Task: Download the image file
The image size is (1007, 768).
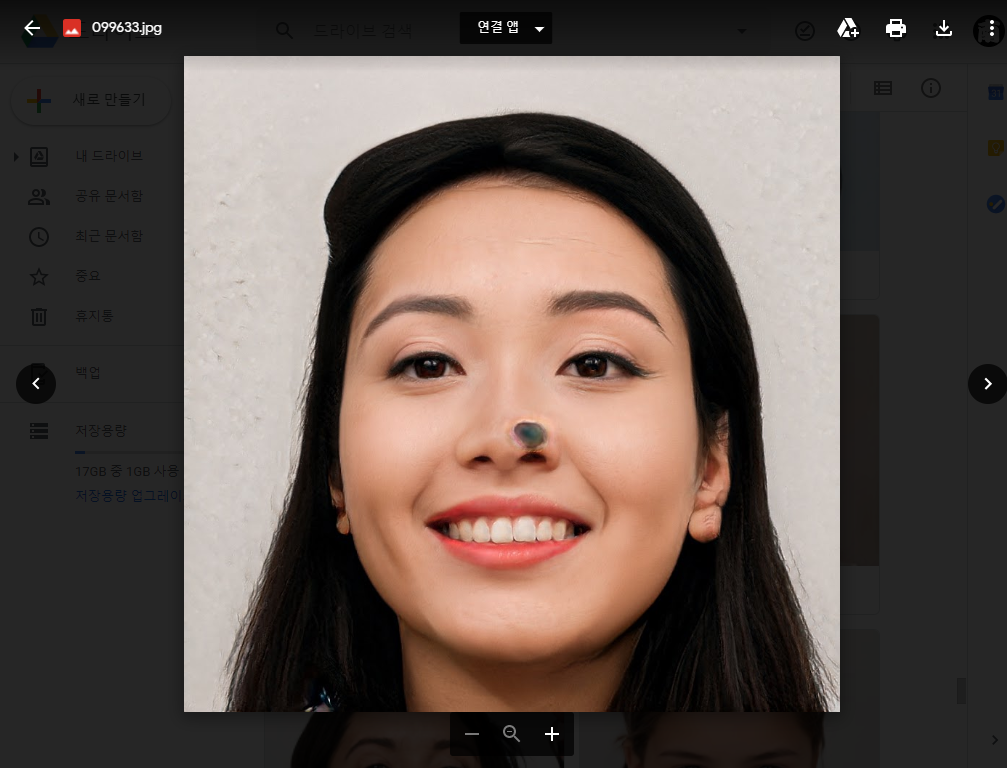Action: (x=943, y=28)
